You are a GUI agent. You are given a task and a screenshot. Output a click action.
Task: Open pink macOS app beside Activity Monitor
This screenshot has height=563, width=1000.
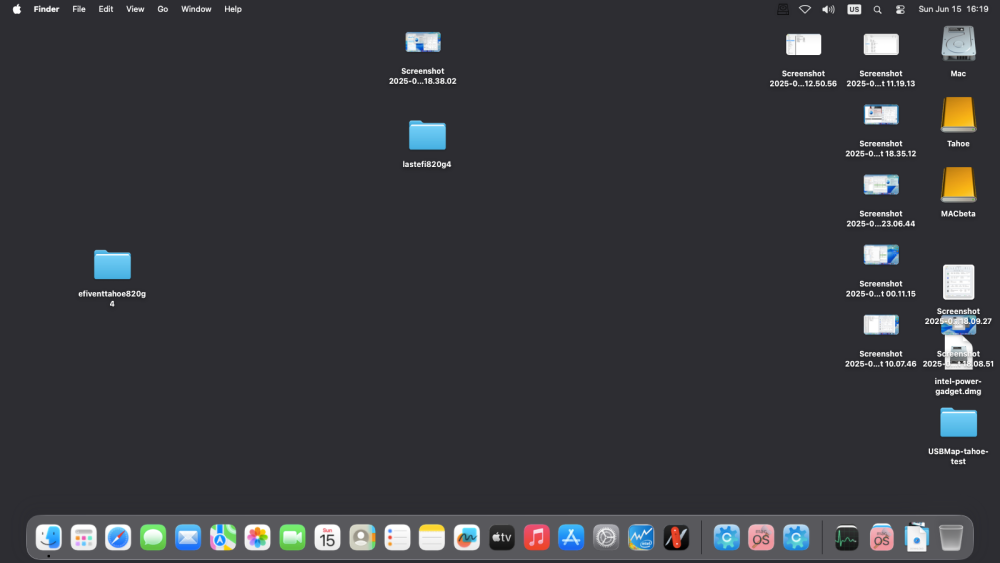click(881, 537)
